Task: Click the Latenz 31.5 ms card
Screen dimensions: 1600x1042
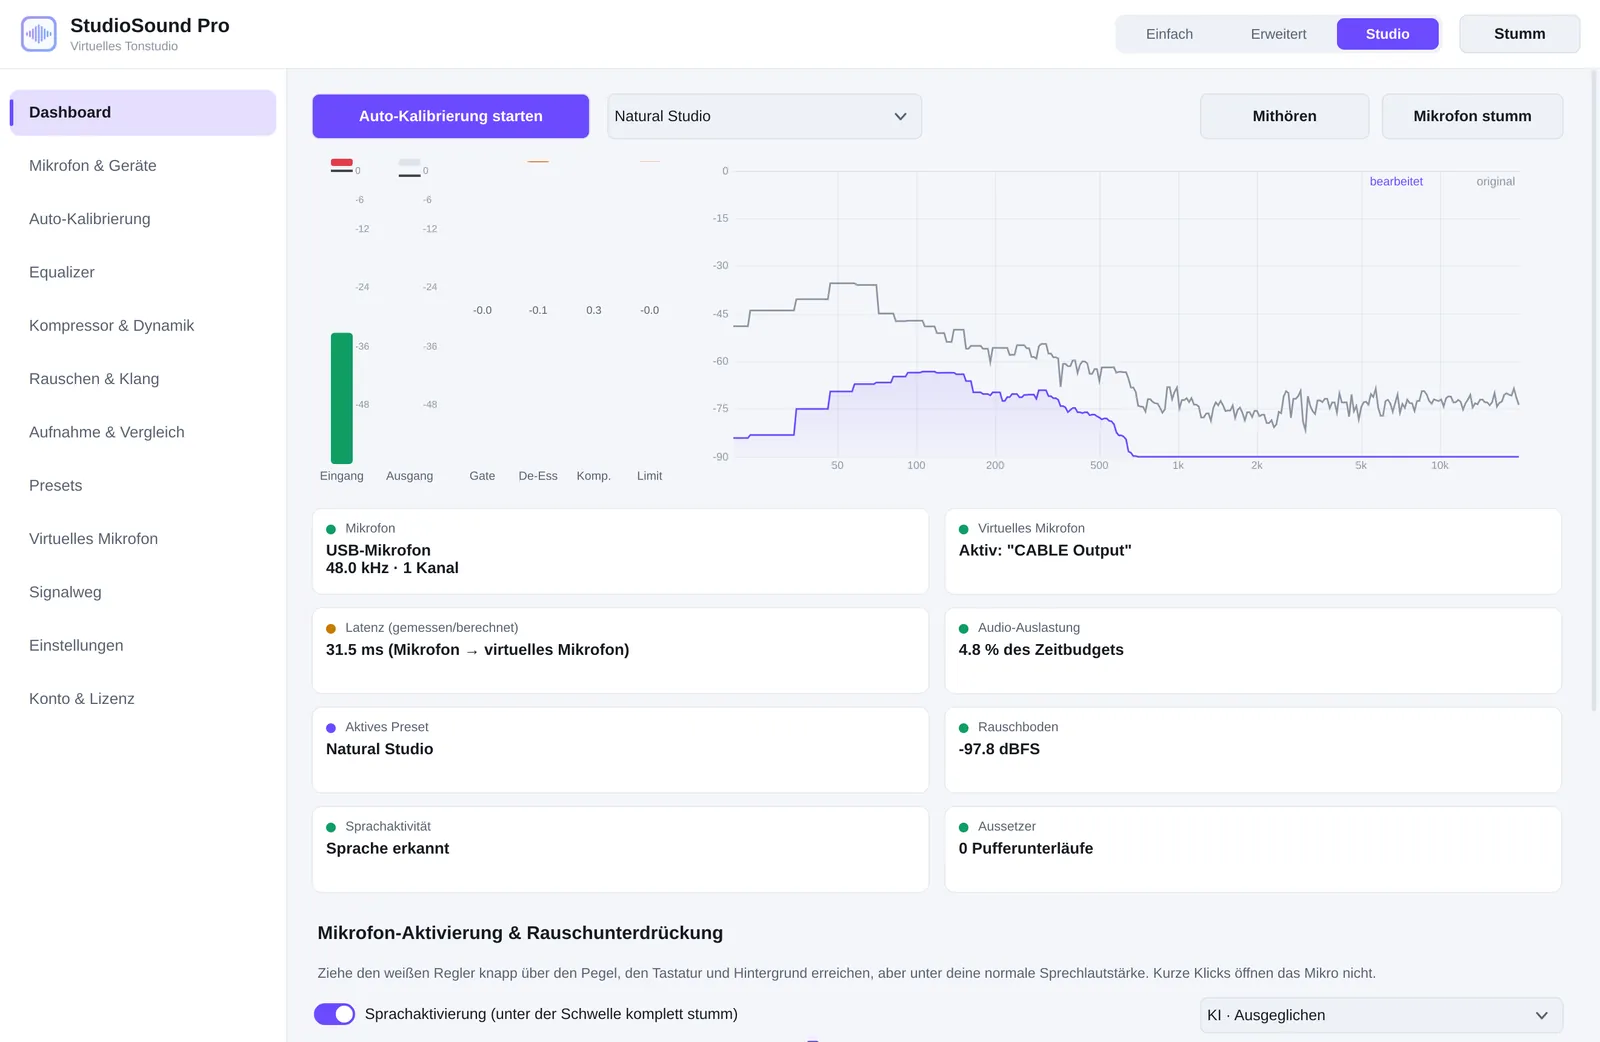Action: tap(620, 651)
